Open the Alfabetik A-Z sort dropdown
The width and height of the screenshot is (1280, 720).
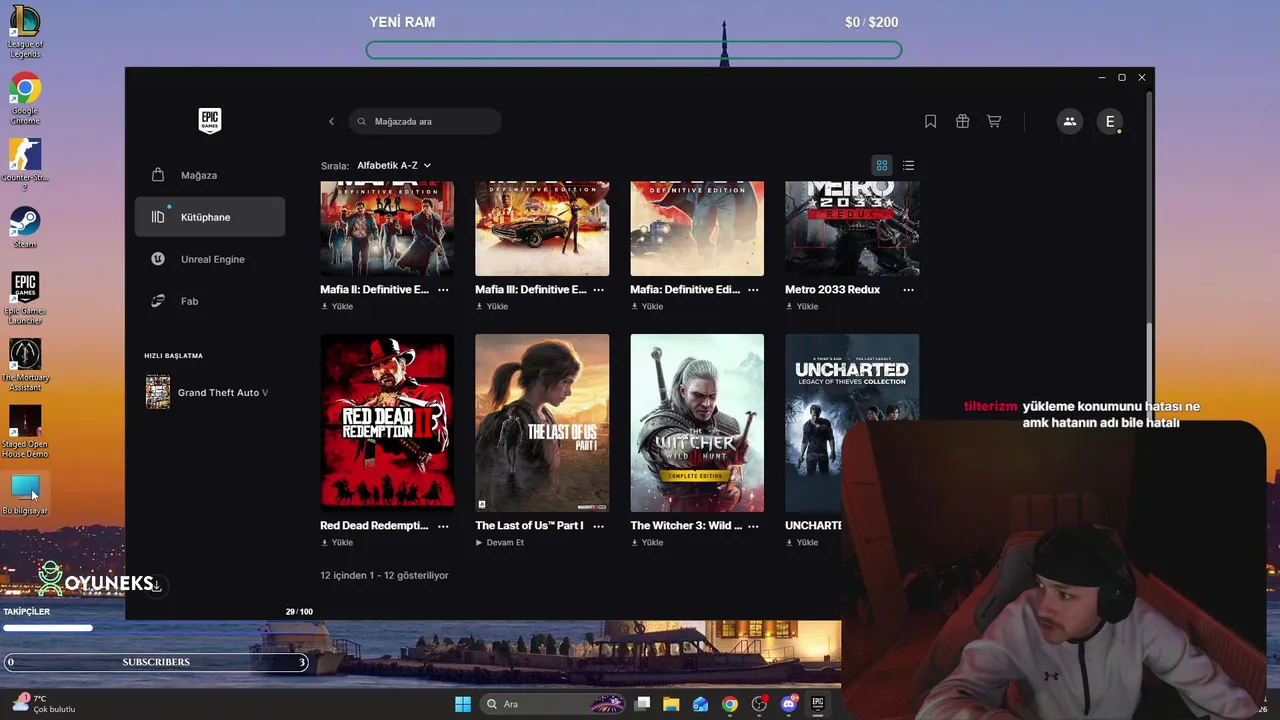[x=394, y=165]
